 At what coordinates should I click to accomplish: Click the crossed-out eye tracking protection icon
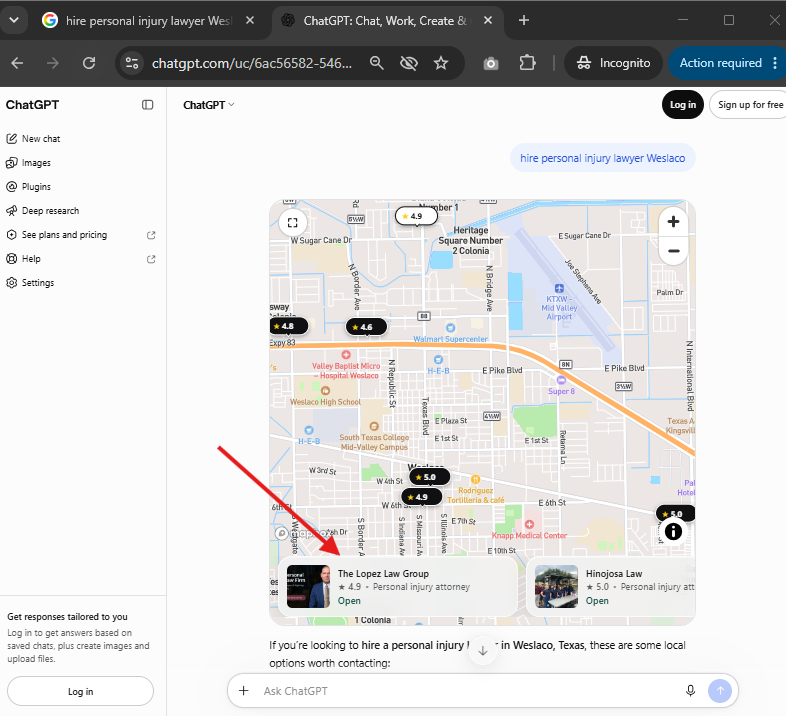(x=409, y=63)
